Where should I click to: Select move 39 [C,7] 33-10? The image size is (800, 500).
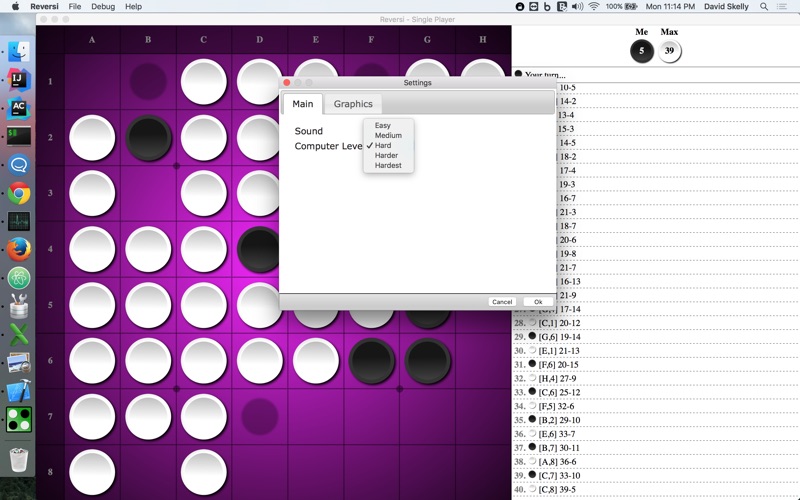(656, 476)
